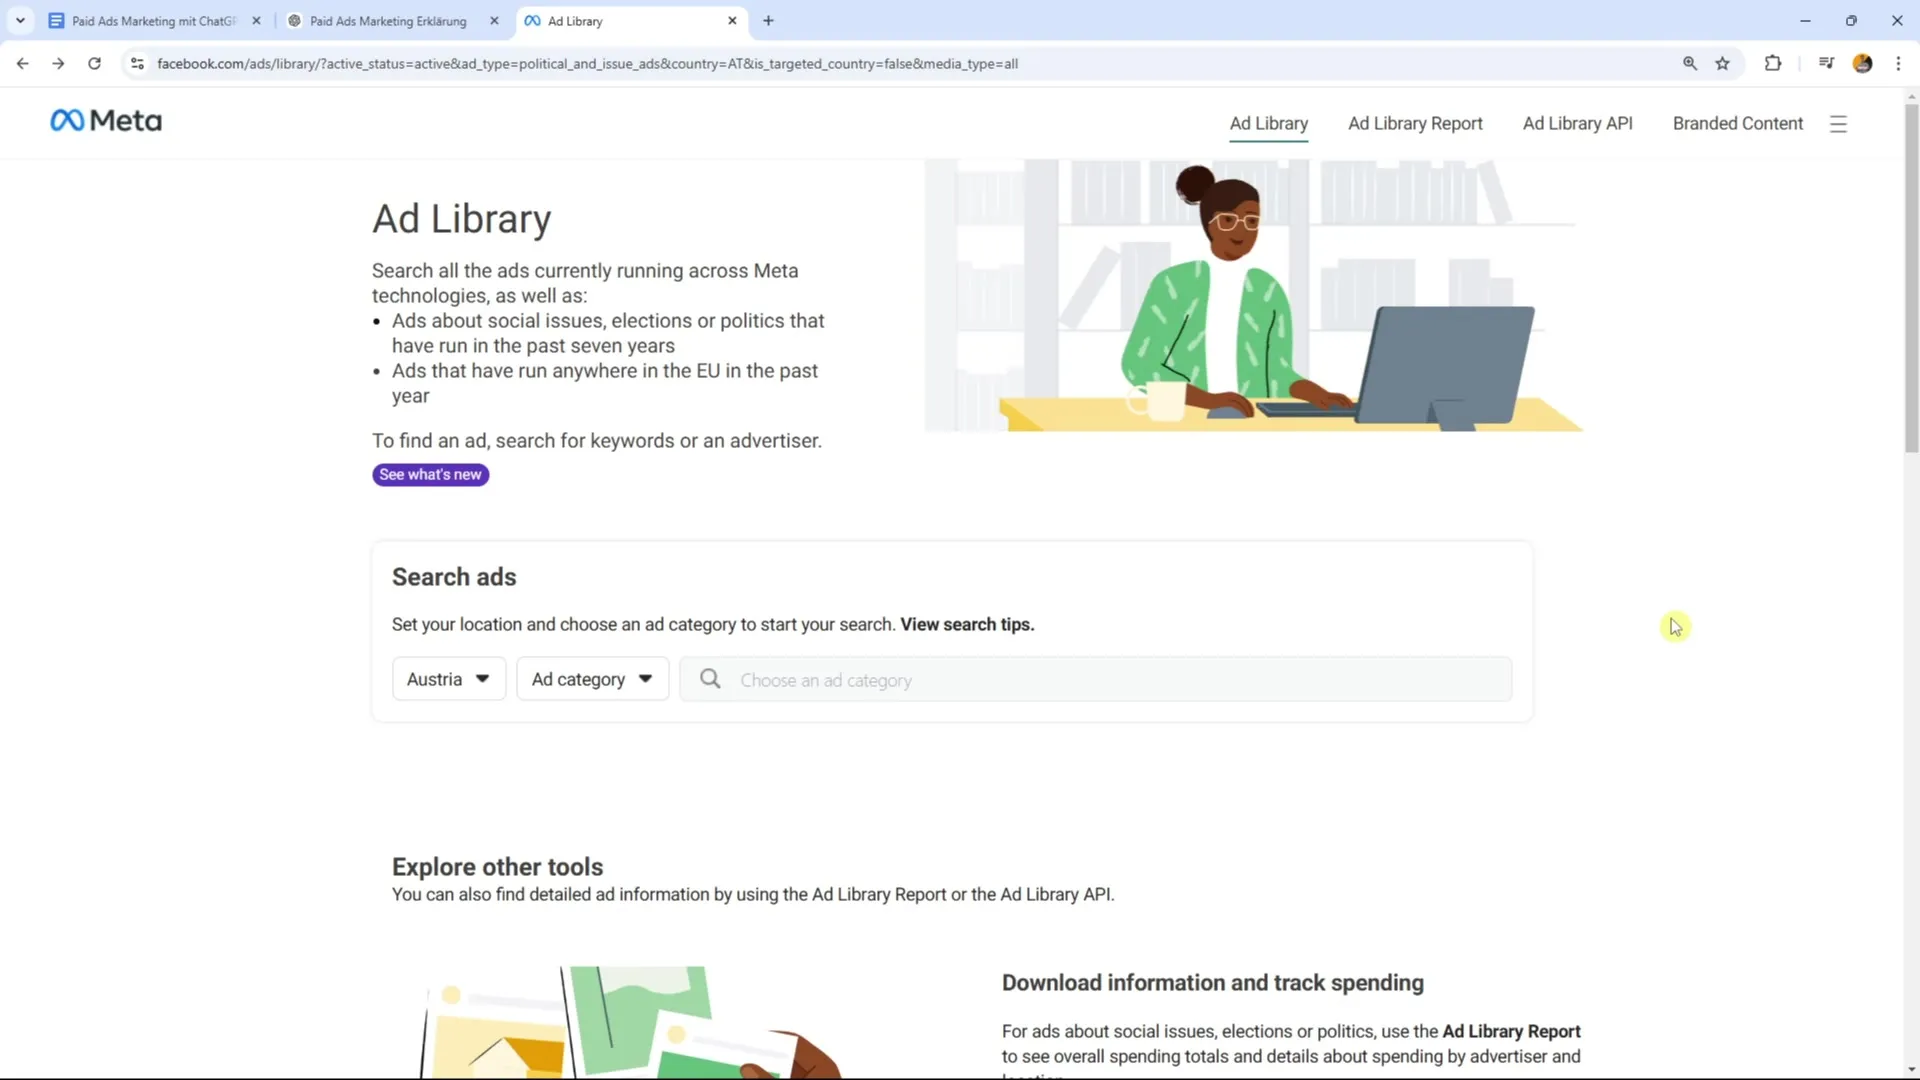Image resolution: width=1920 pixels, height=1080 pixels.
Task: Open the media control icon in toolbar
Action: coord(1826,63)
